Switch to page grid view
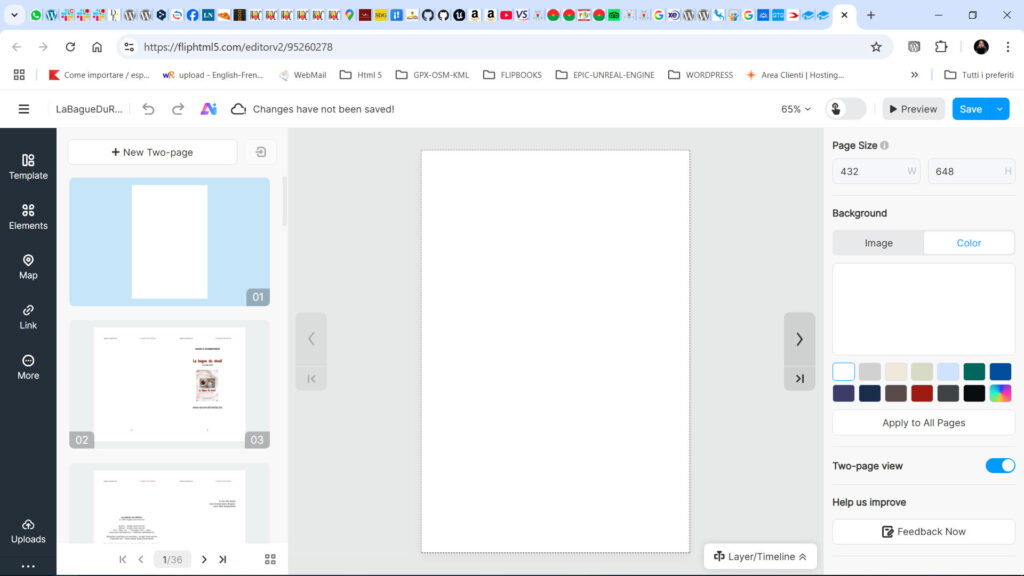The height and width of the screenshot is (576, 1024). (x=270, y=560)
